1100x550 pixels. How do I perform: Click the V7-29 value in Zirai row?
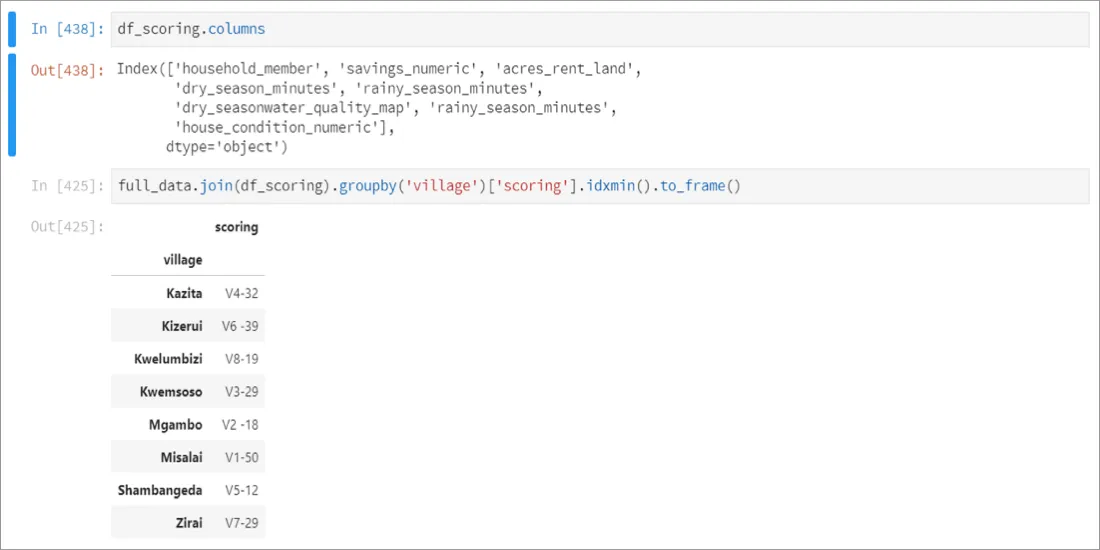point(241,523)
